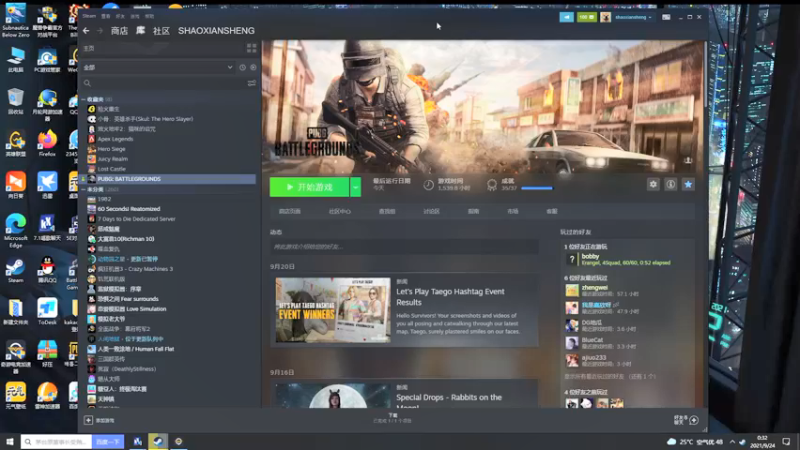Select PUBG: BATTLEGROUNDS in the library list
The width and height of the screenshot is (800, 450).
point(169,179)
